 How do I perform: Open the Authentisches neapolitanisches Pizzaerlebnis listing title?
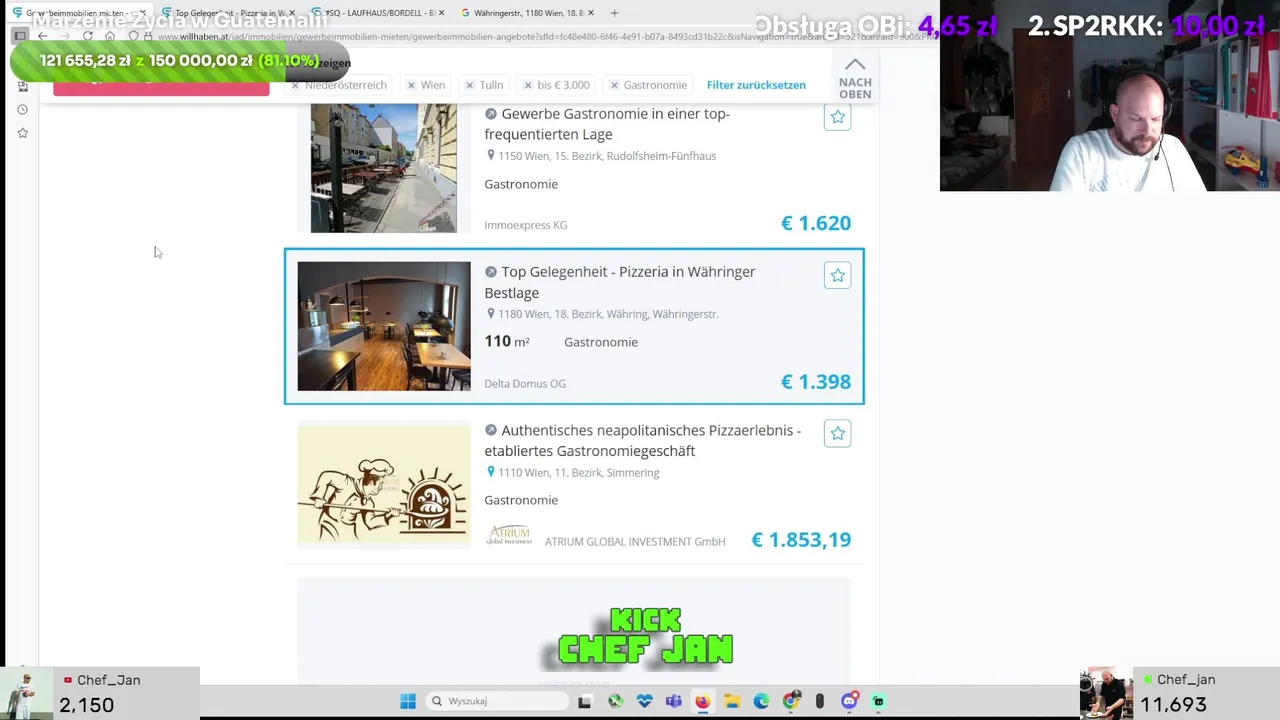643,440
